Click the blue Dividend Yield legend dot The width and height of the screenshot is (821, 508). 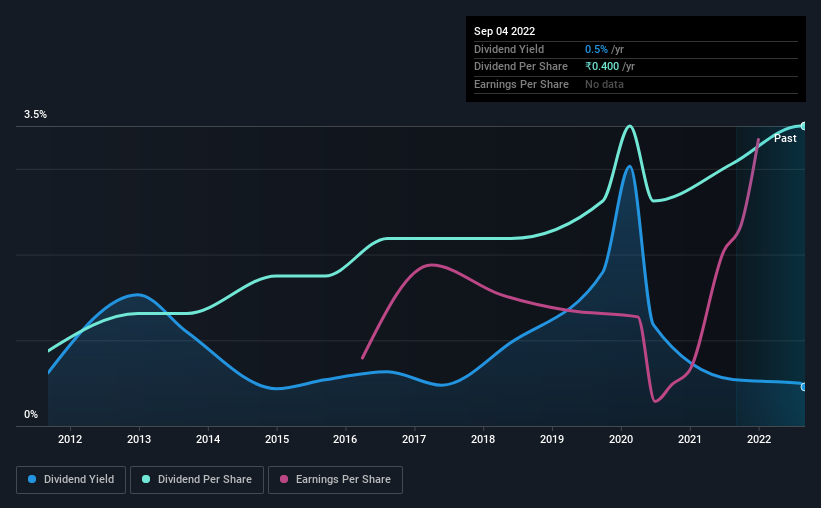click(x=32, y=479)
